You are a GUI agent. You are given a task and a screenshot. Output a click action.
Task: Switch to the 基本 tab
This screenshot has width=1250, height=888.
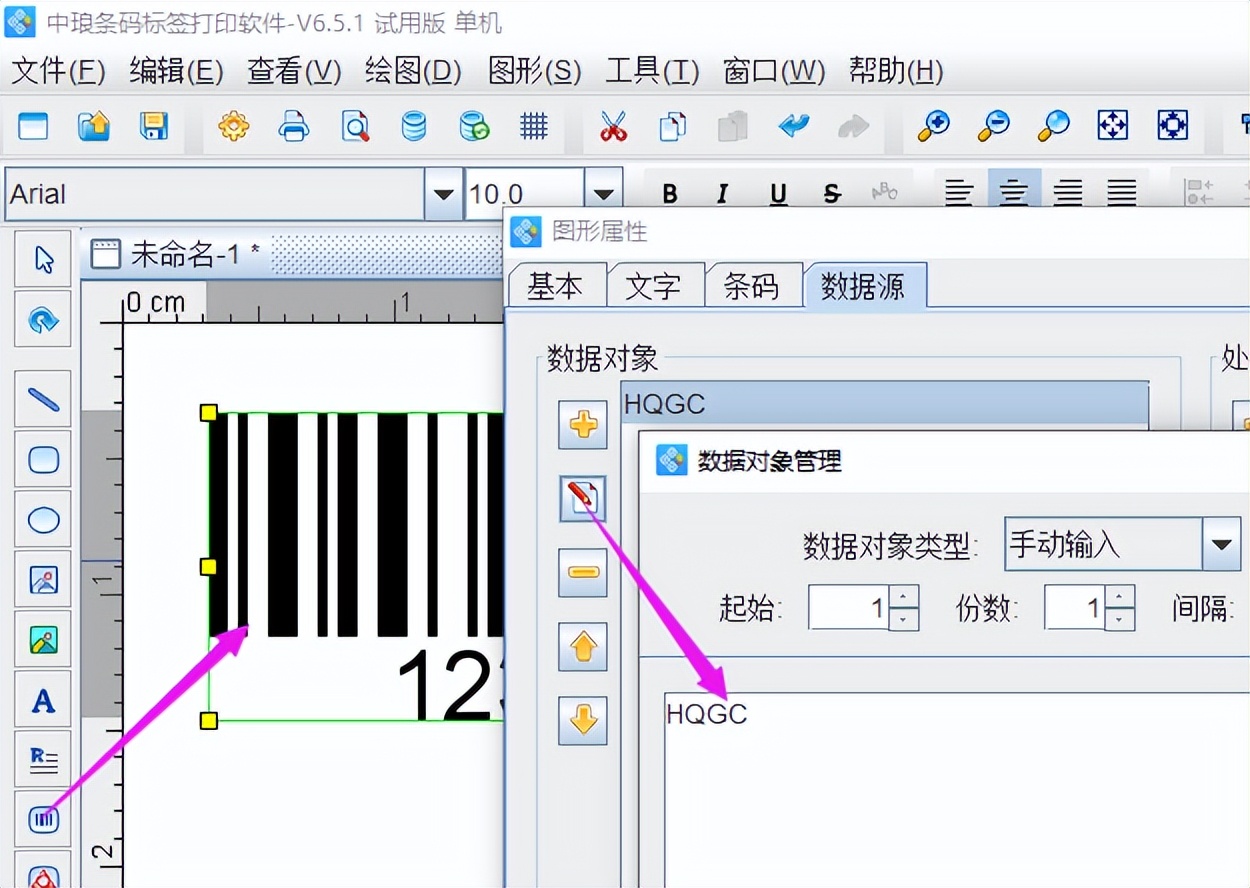pos(556,287)
